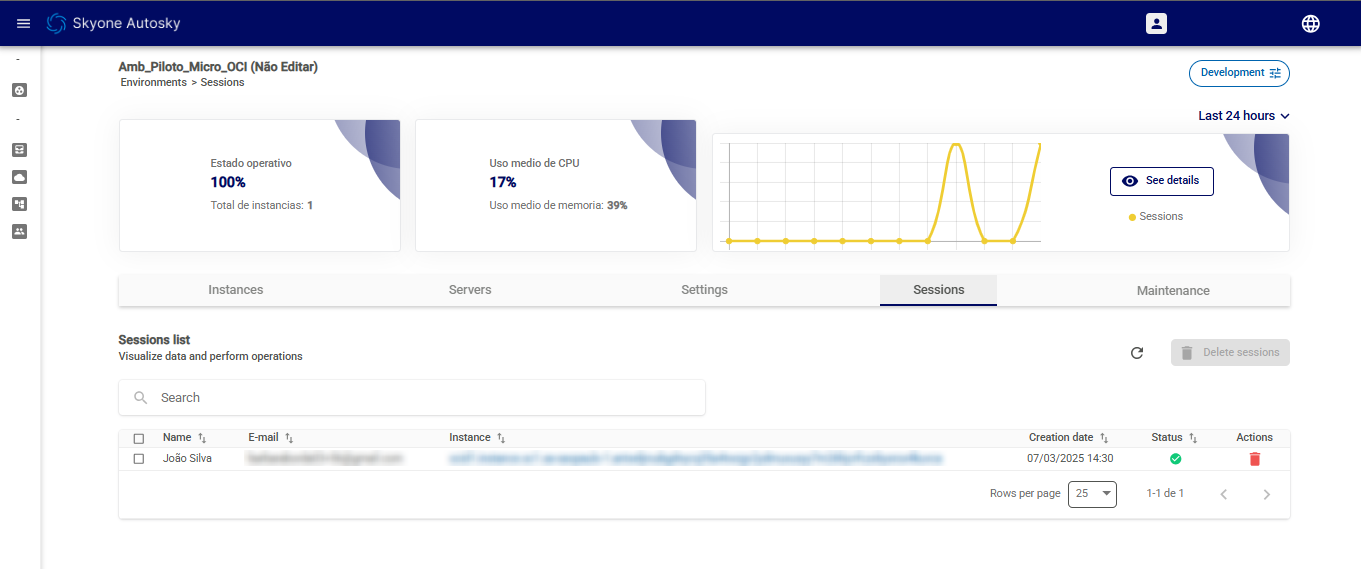Open the hamburger navigation menu
This screenshot has height=569, width=1361.
(x=24, y=23)
